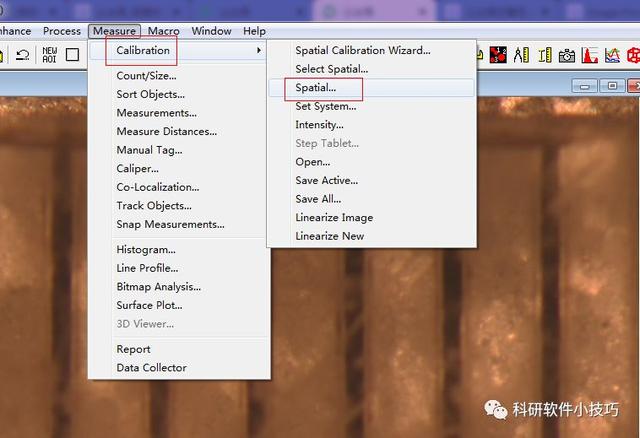Open the Help menu

(254, 31)
